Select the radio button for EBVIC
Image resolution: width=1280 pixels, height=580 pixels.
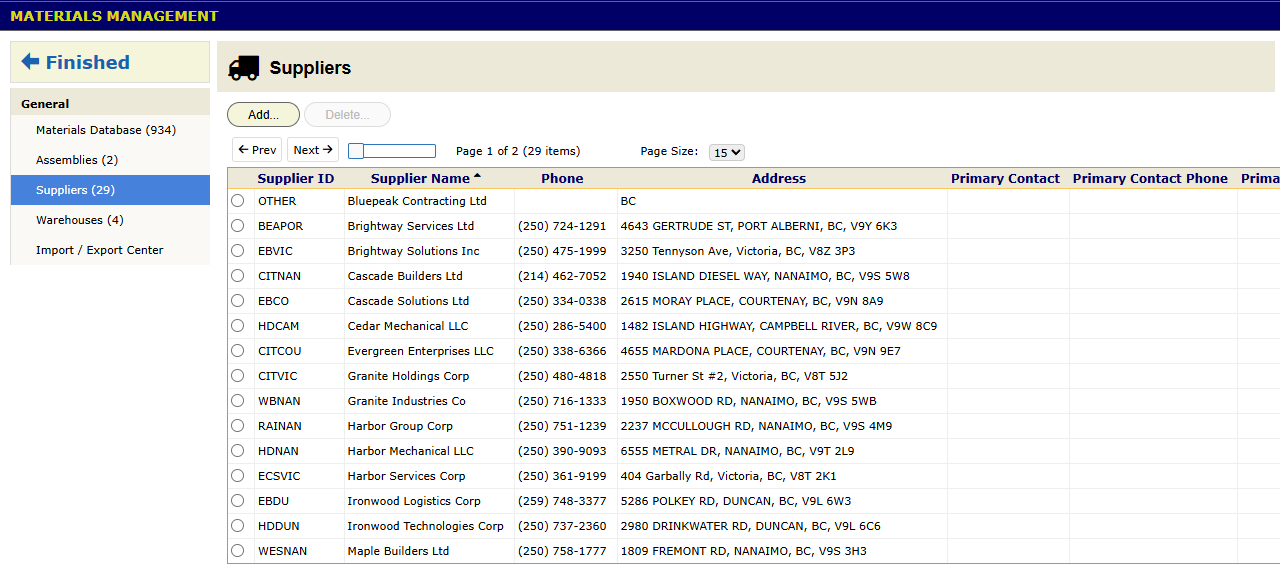[x=237, y=251]
